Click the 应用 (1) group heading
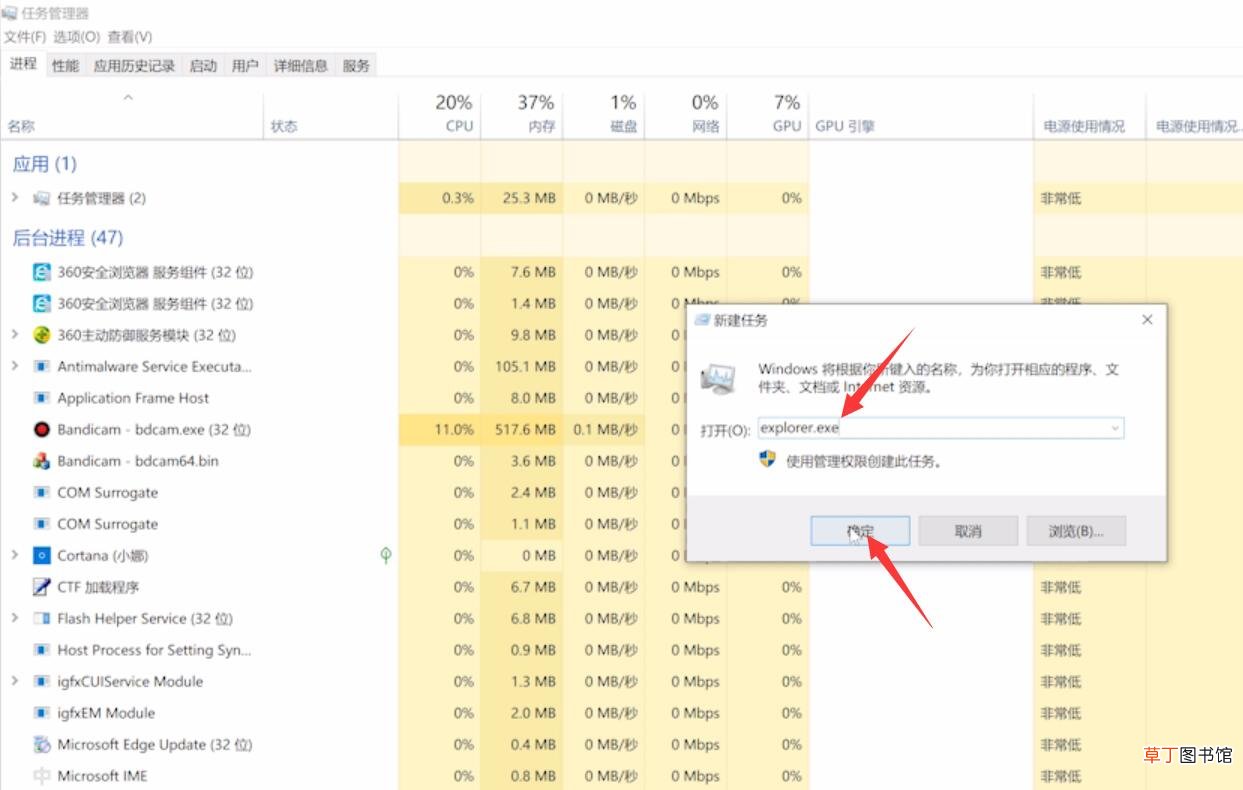This screenshot has width=1243, height=790. click(x=44, y=164)
